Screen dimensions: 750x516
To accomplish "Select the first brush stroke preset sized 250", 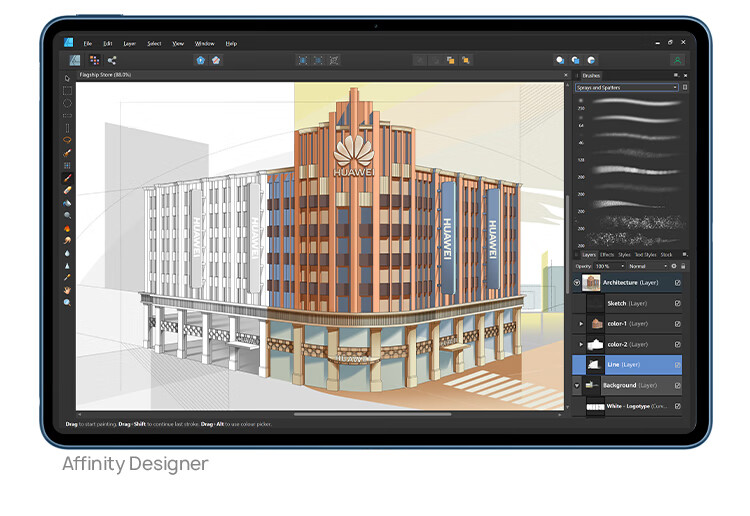I will pyautogui.click(x=637, y=102).
